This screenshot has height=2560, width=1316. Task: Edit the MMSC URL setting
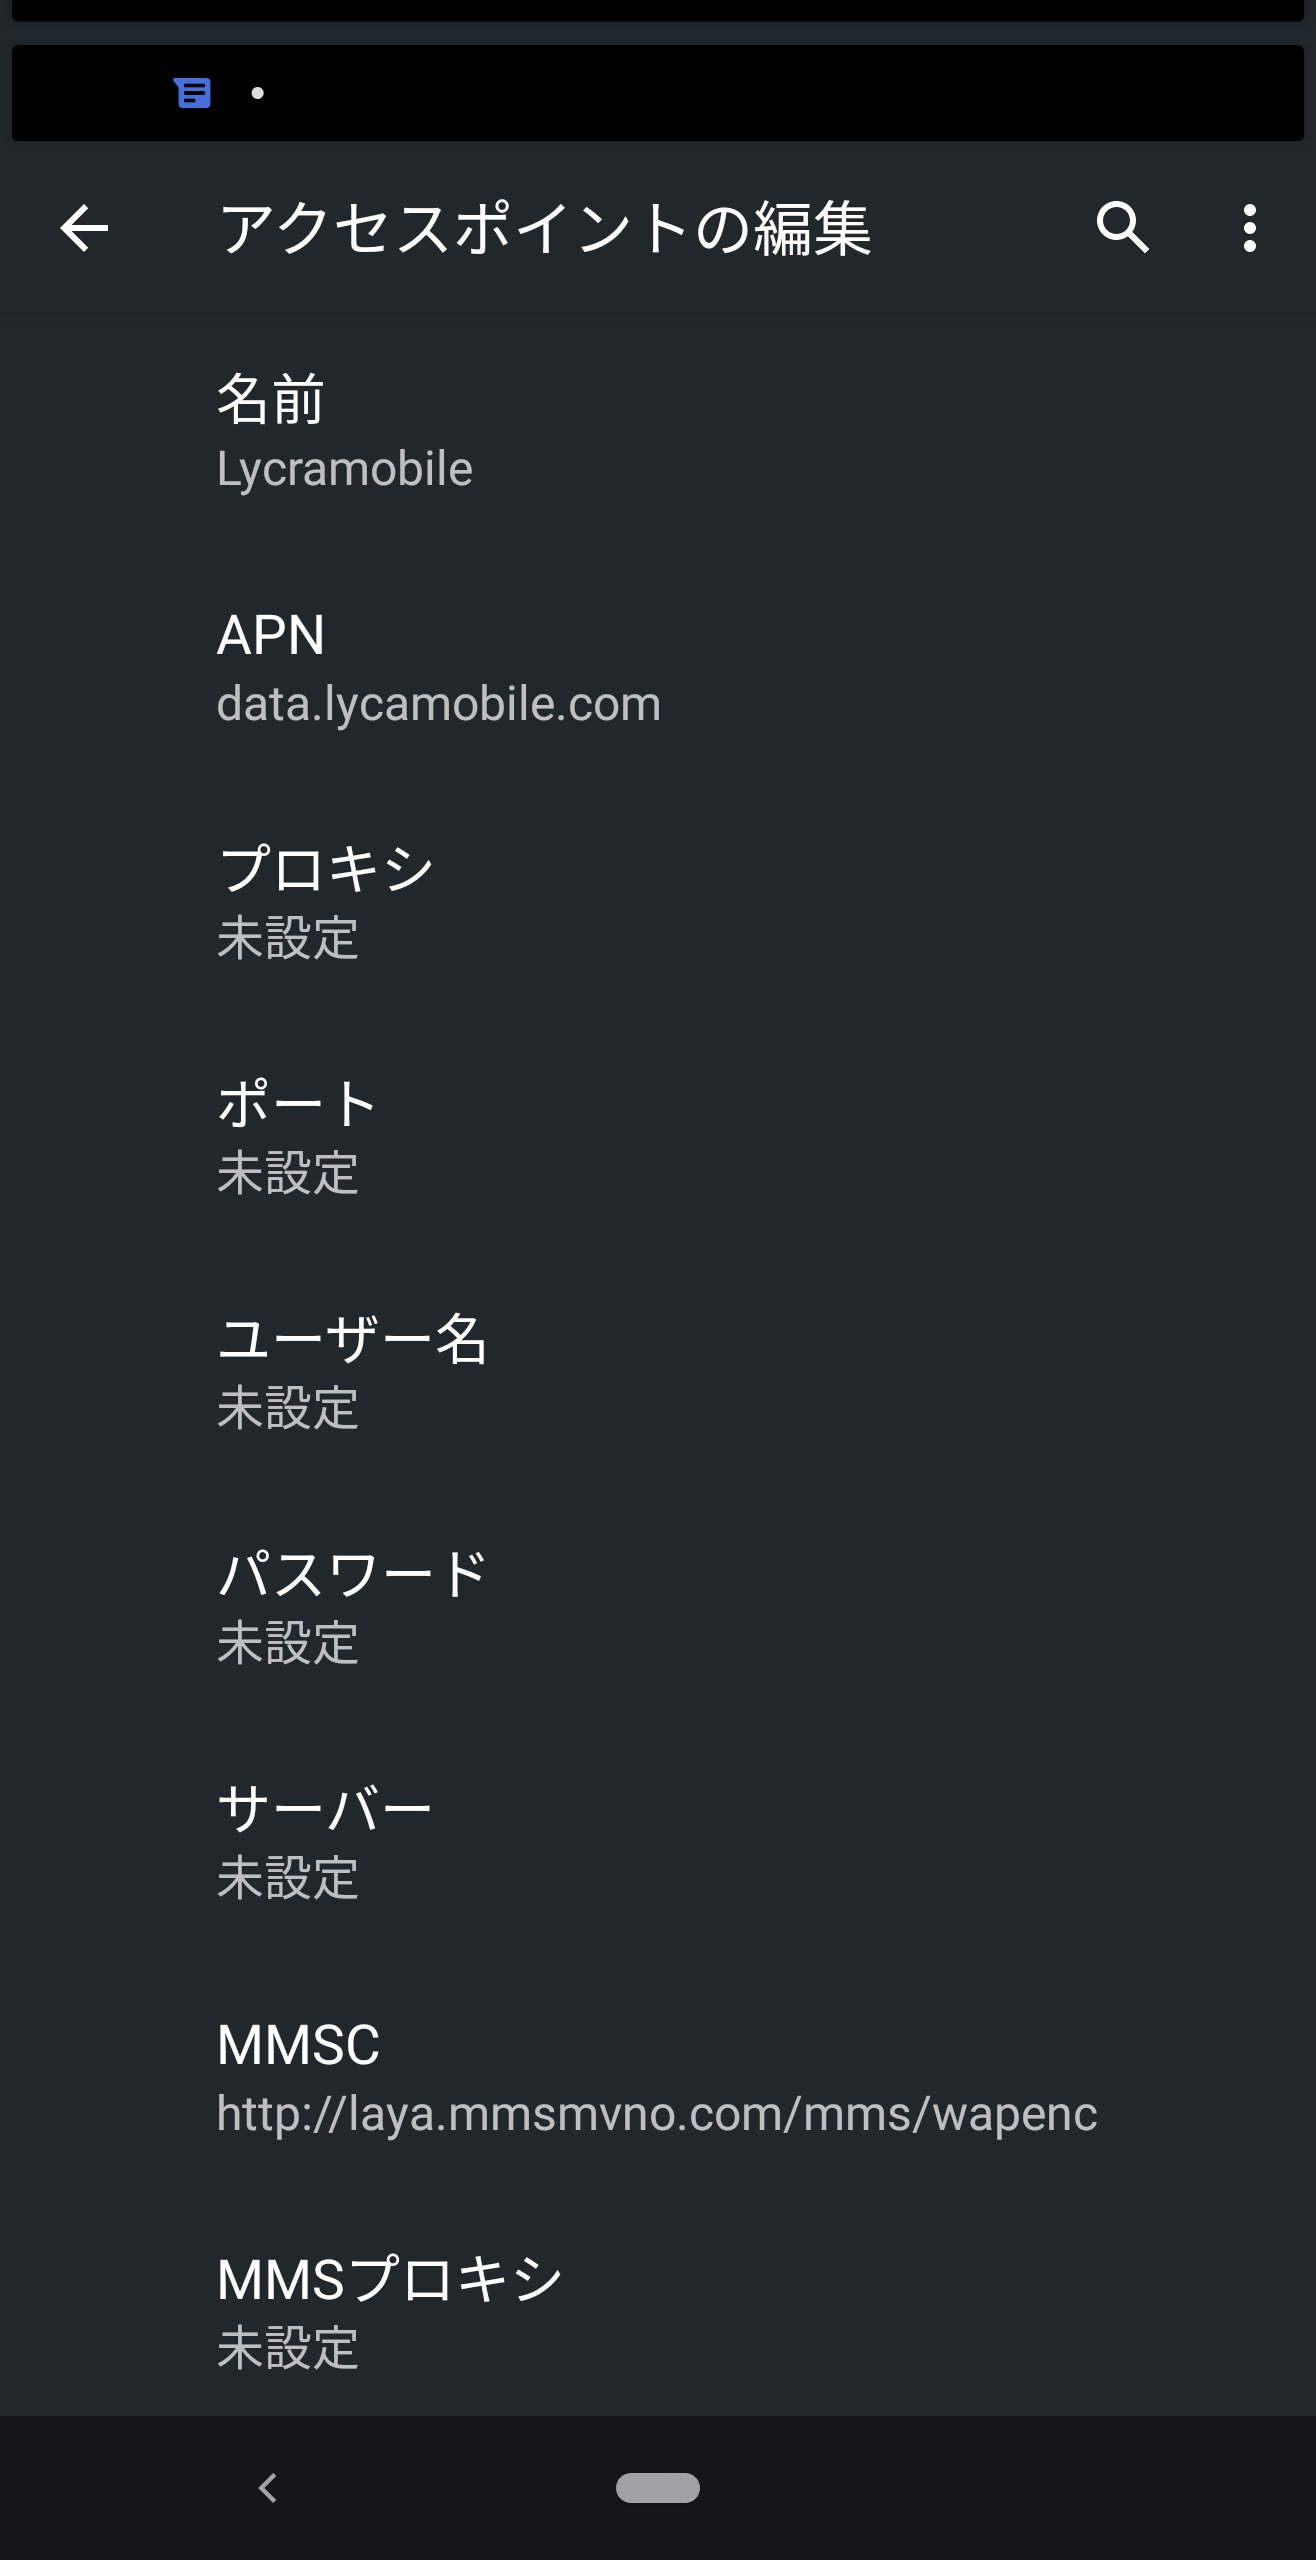658,2077
